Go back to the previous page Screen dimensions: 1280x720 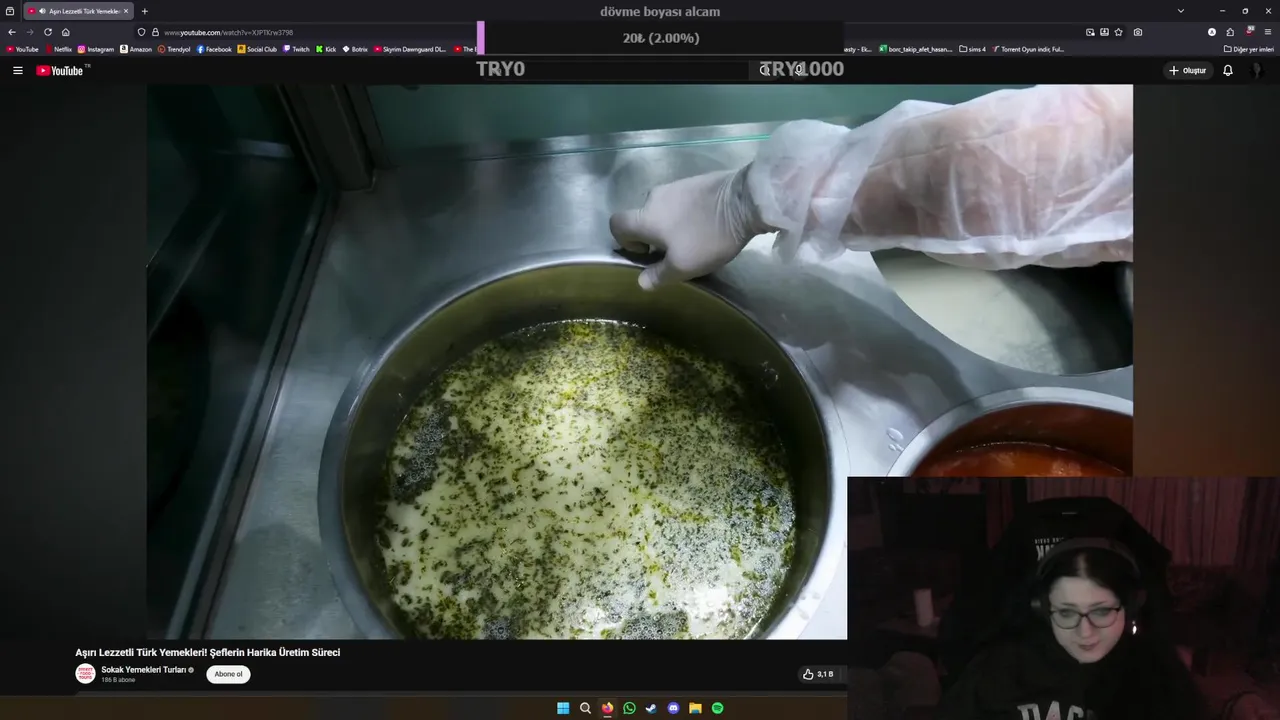point(12,32)
